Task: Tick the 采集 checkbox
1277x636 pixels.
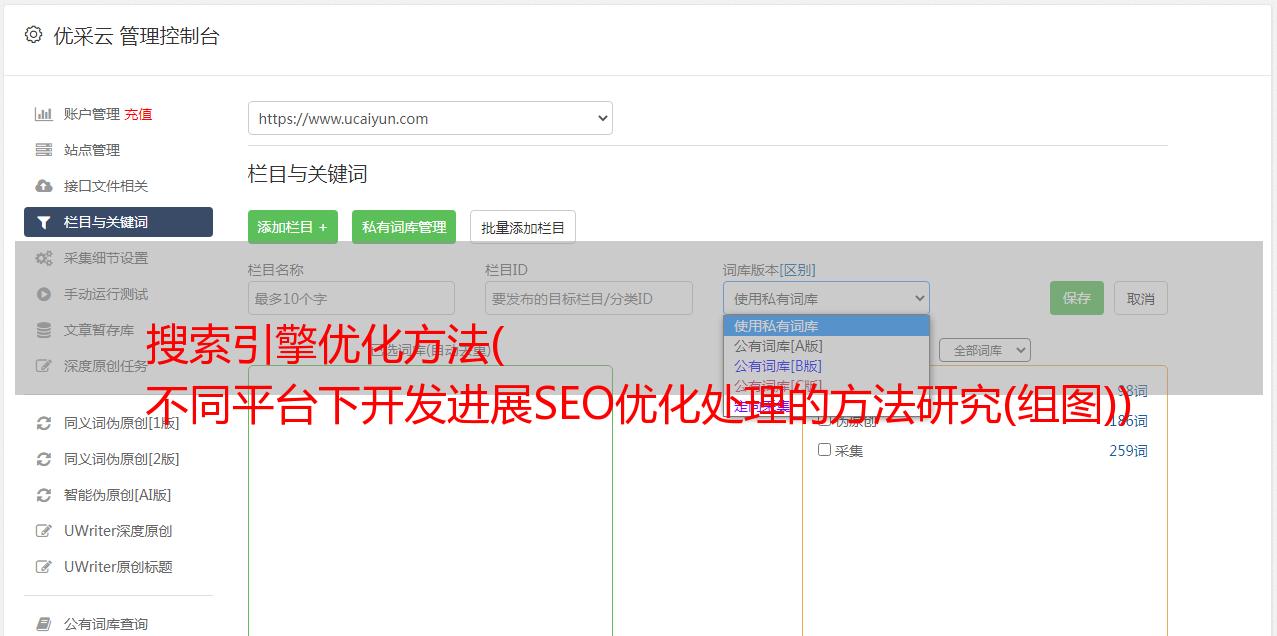Action: 825,450
